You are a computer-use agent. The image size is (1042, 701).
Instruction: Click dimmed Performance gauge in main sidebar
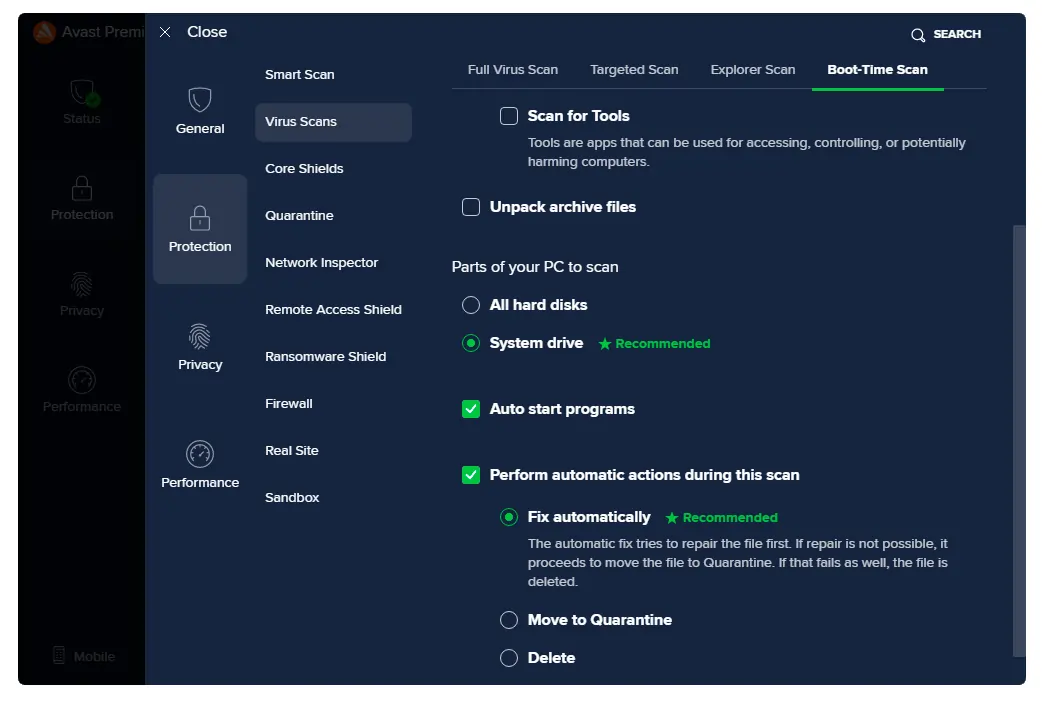tap(82, 380)
